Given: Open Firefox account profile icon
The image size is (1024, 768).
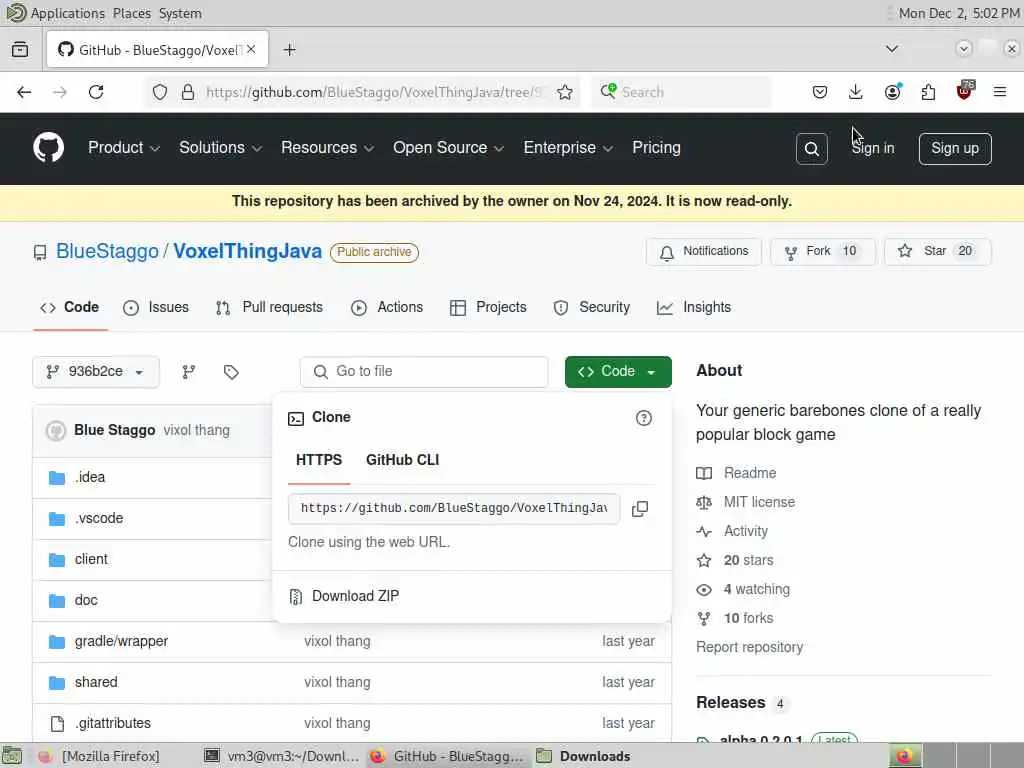Looking at the screenshot, I should (x=892, y=92).
